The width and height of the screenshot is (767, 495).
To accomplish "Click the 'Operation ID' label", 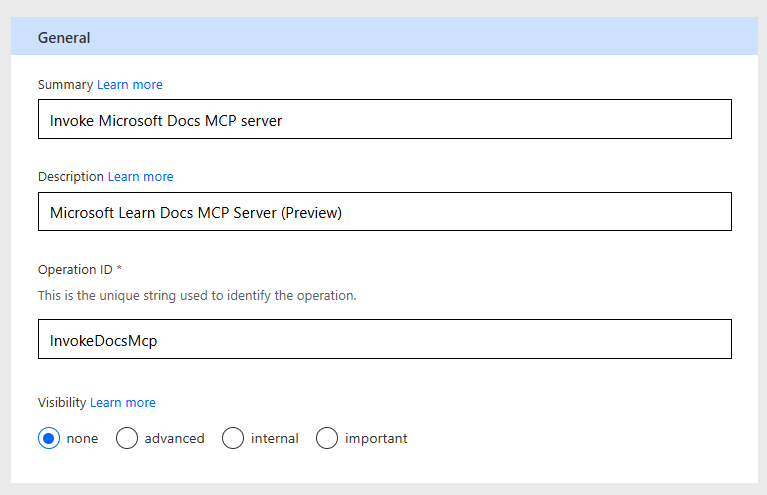I will click(75, 270).
